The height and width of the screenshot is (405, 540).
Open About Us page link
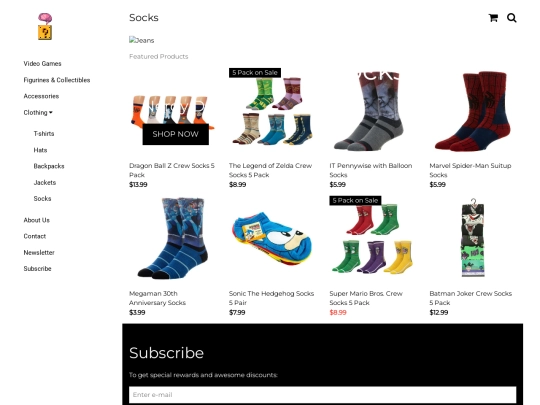pyautogui.click(x=37, y=220)
